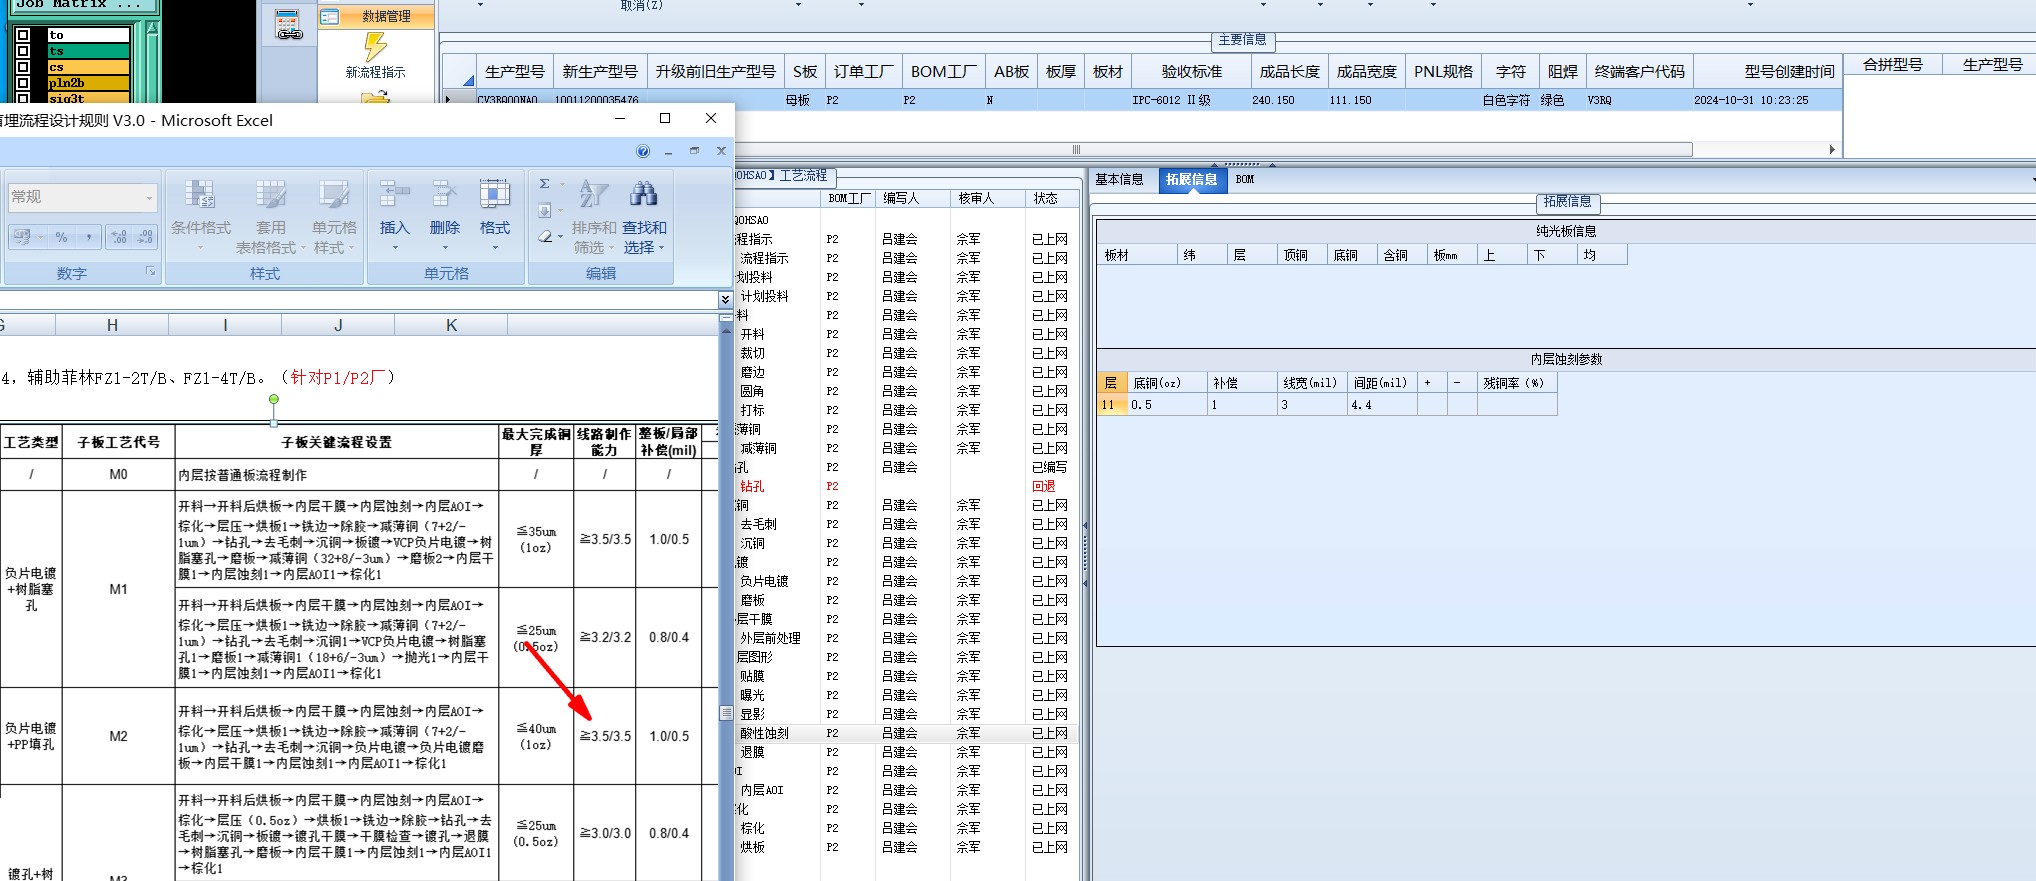The height and width of the screenshot is (881, 2036).
Task: Open 数字 group dialog launcher
Action: point(151,272)
